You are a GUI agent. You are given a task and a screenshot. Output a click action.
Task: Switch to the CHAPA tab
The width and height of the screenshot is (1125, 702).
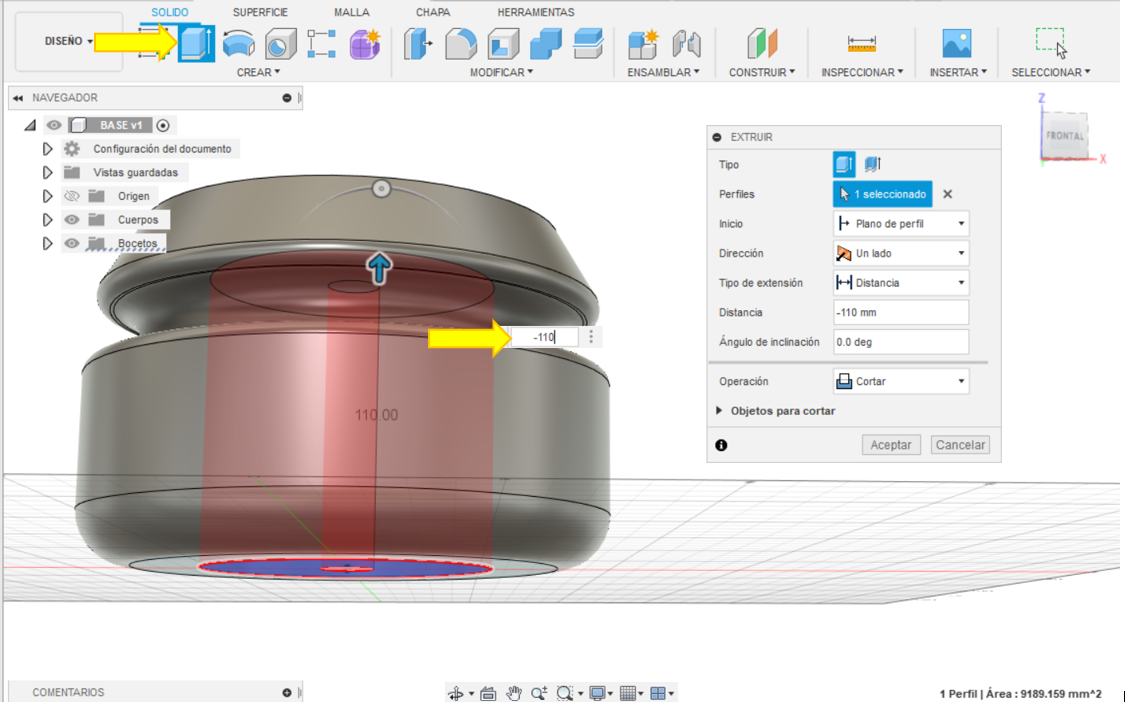pyautogui.click(x=433, y=12)
